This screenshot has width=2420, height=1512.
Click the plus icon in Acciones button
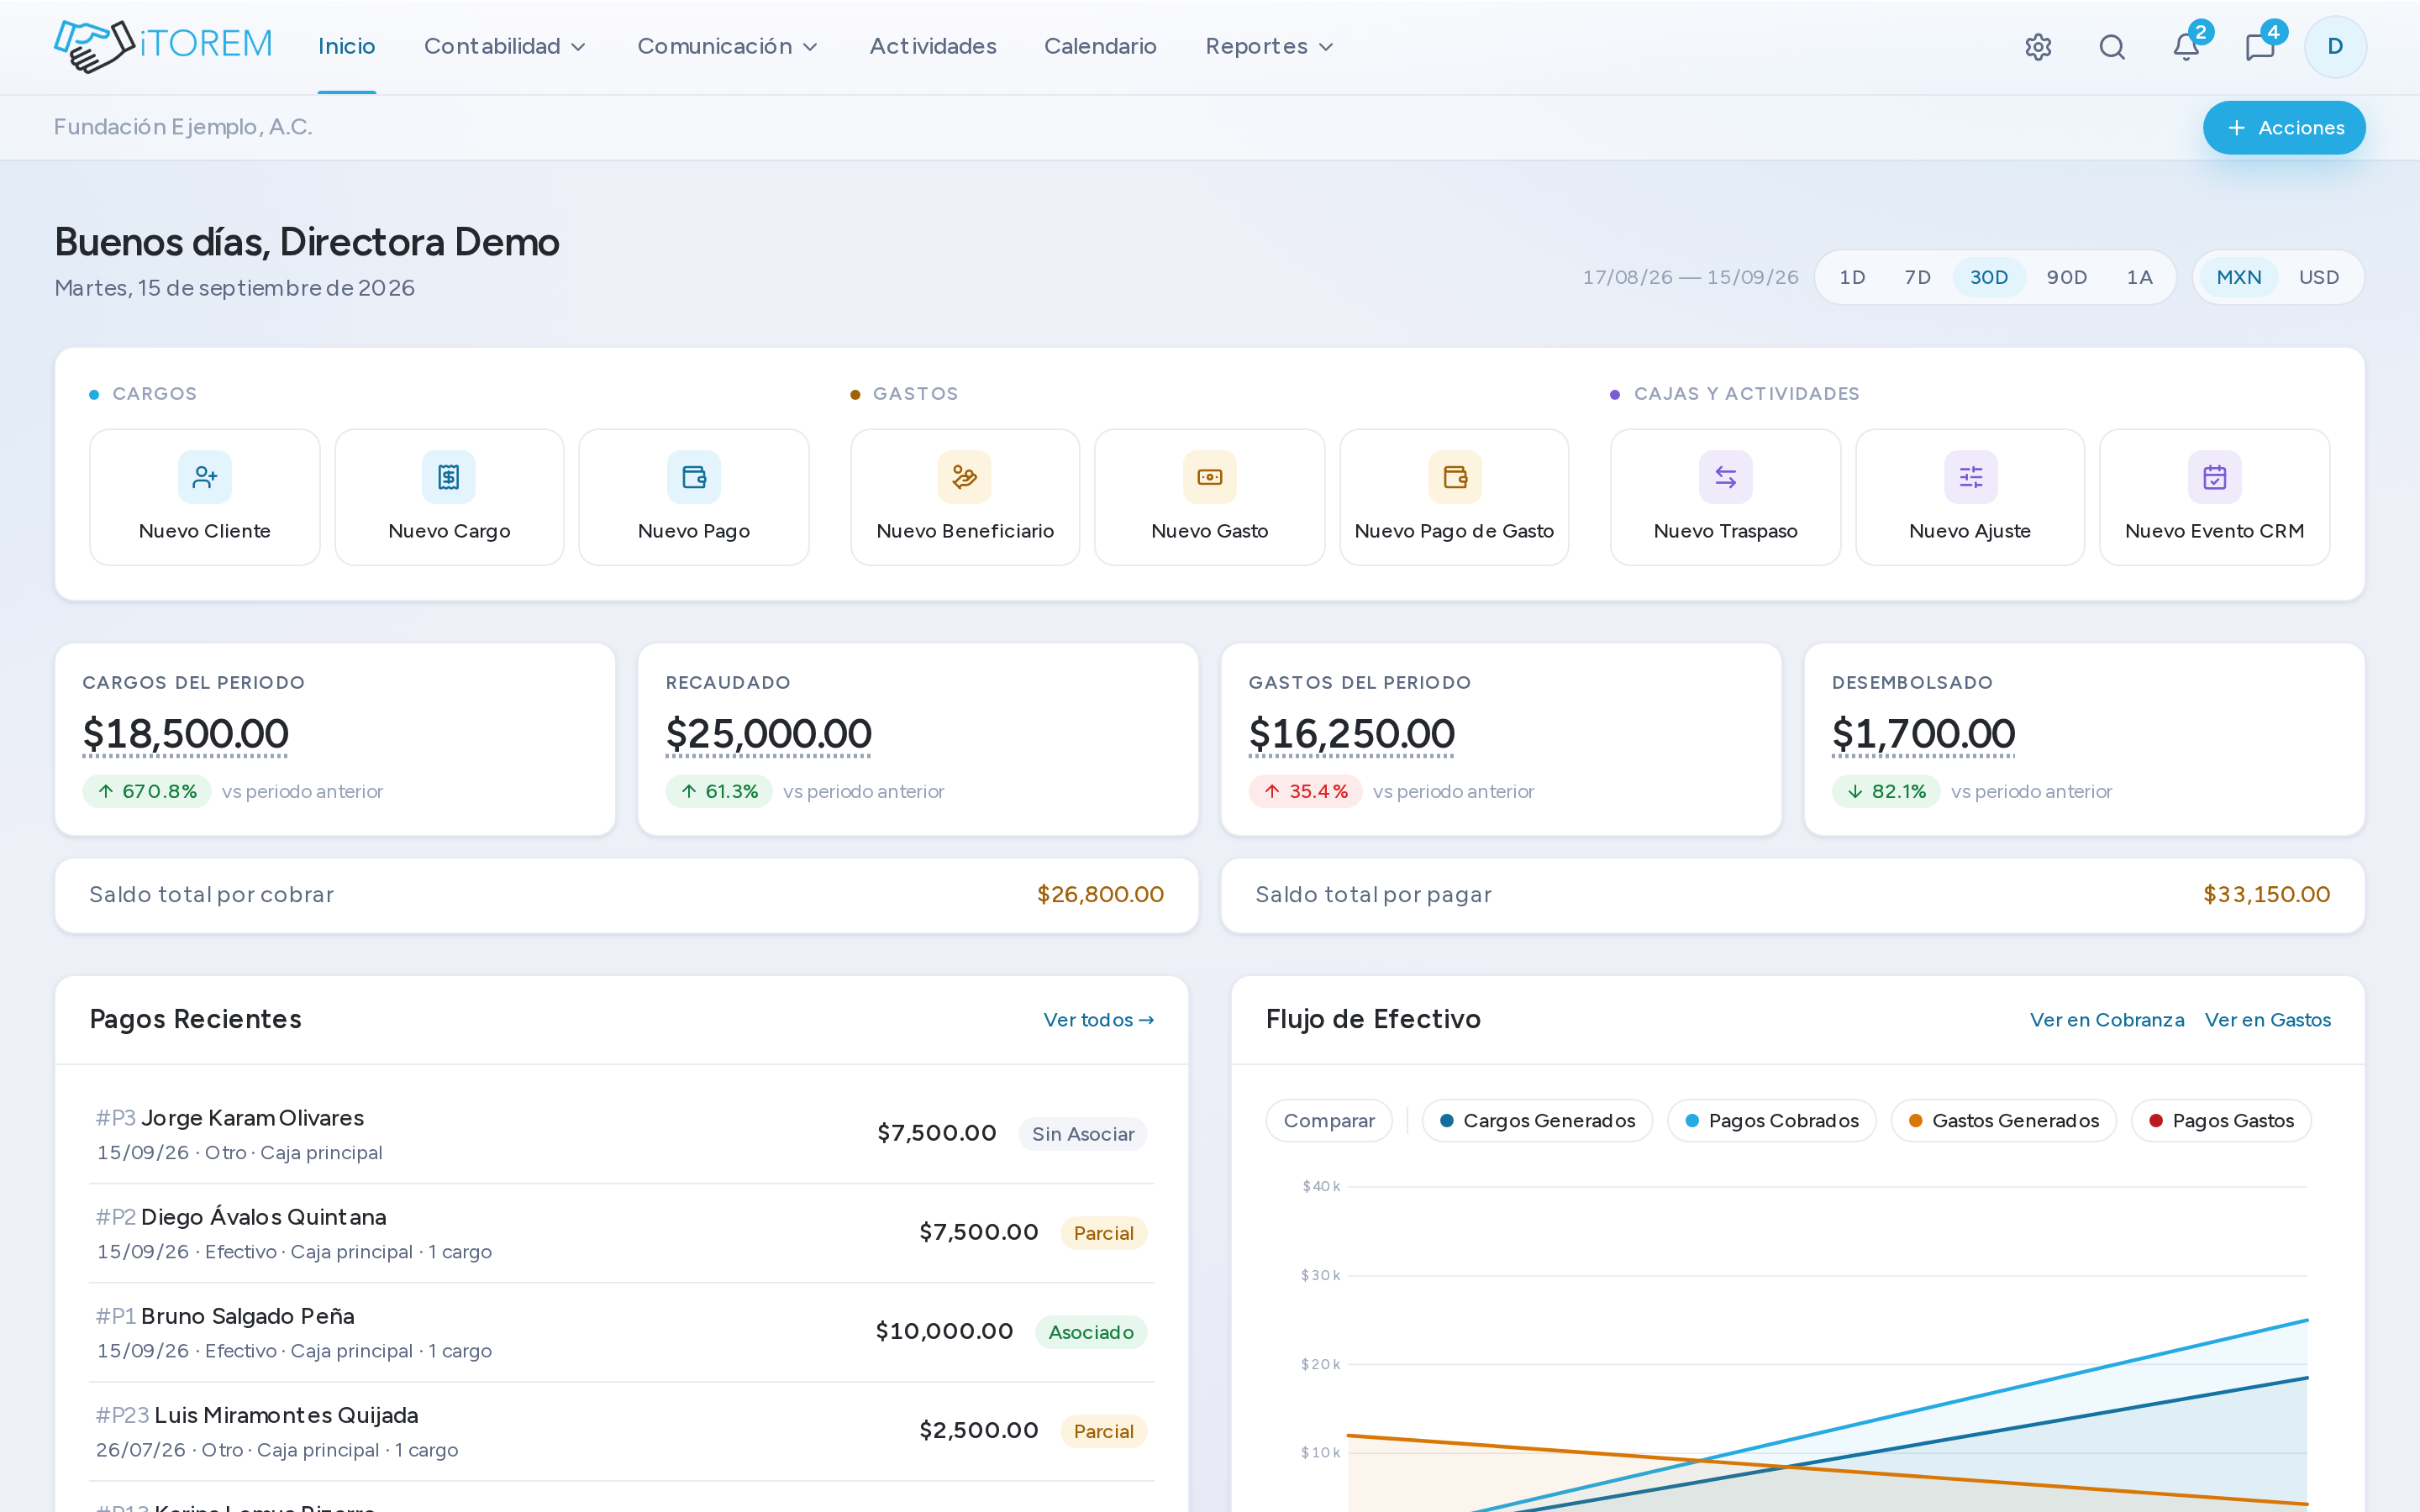coord(2237,128)
